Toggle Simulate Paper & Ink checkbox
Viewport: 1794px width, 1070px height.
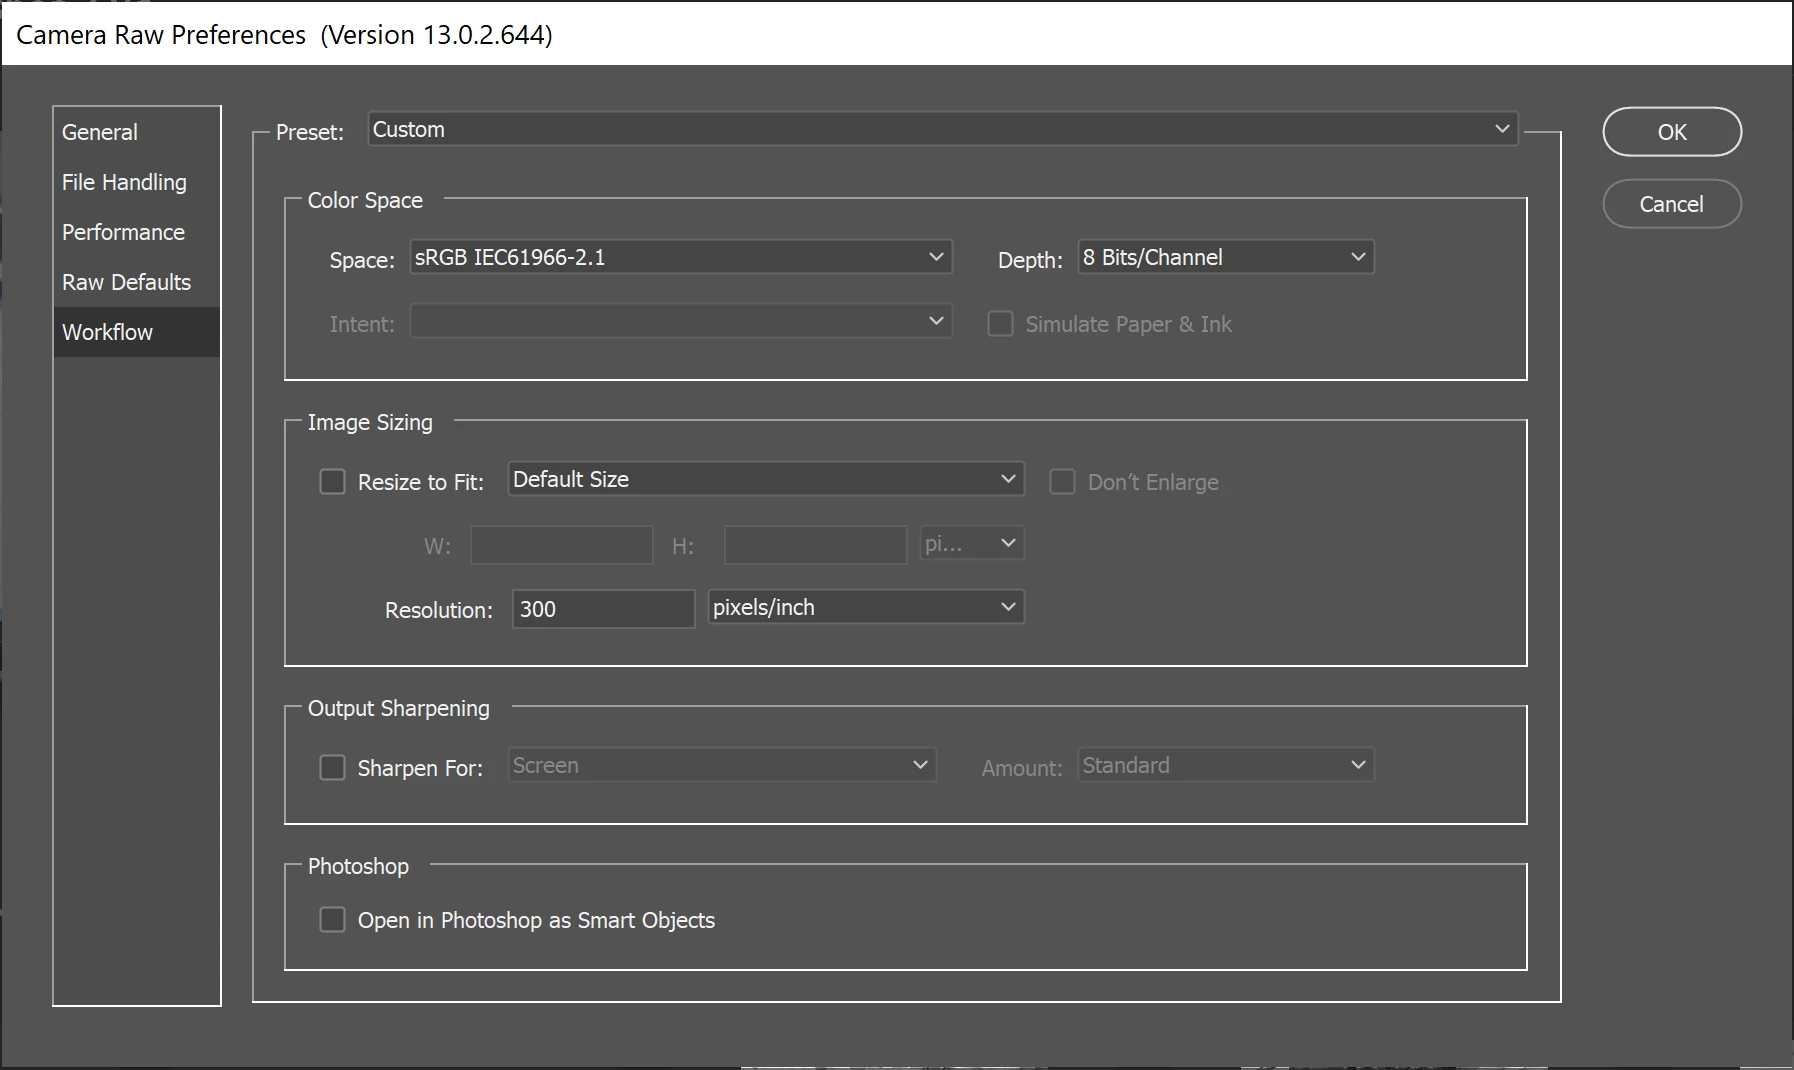tap(1000, 324)
